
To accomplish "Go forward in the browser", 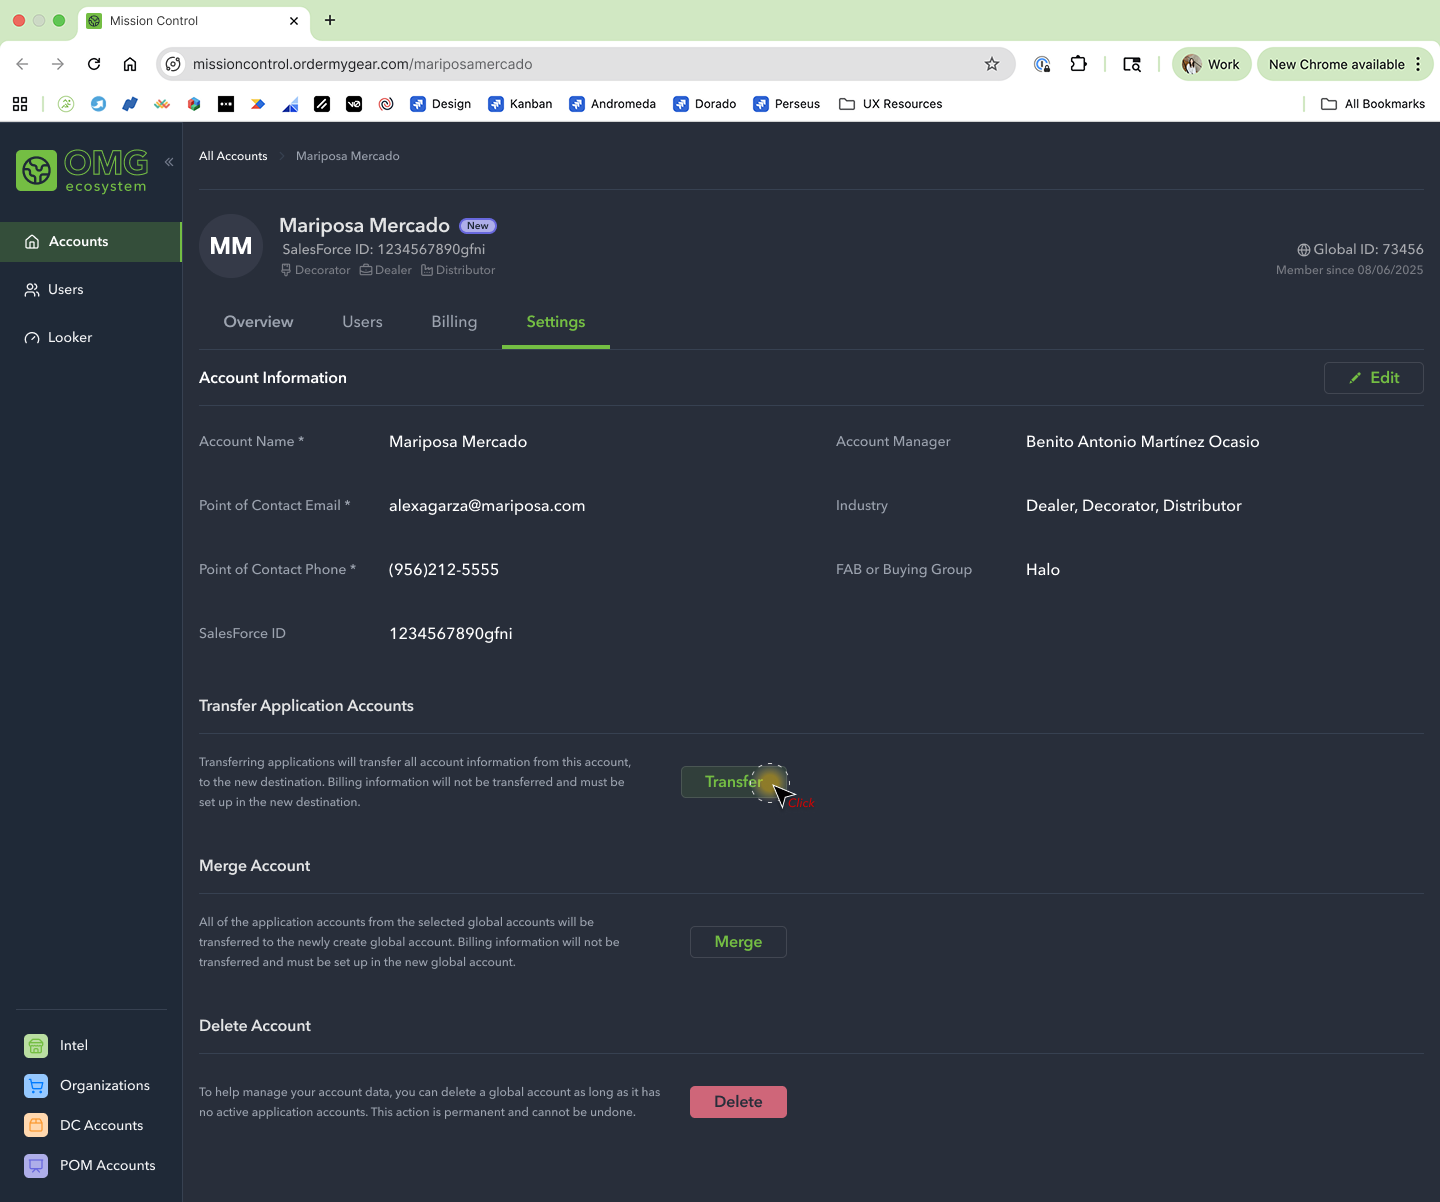I will [x=58, y=64].
